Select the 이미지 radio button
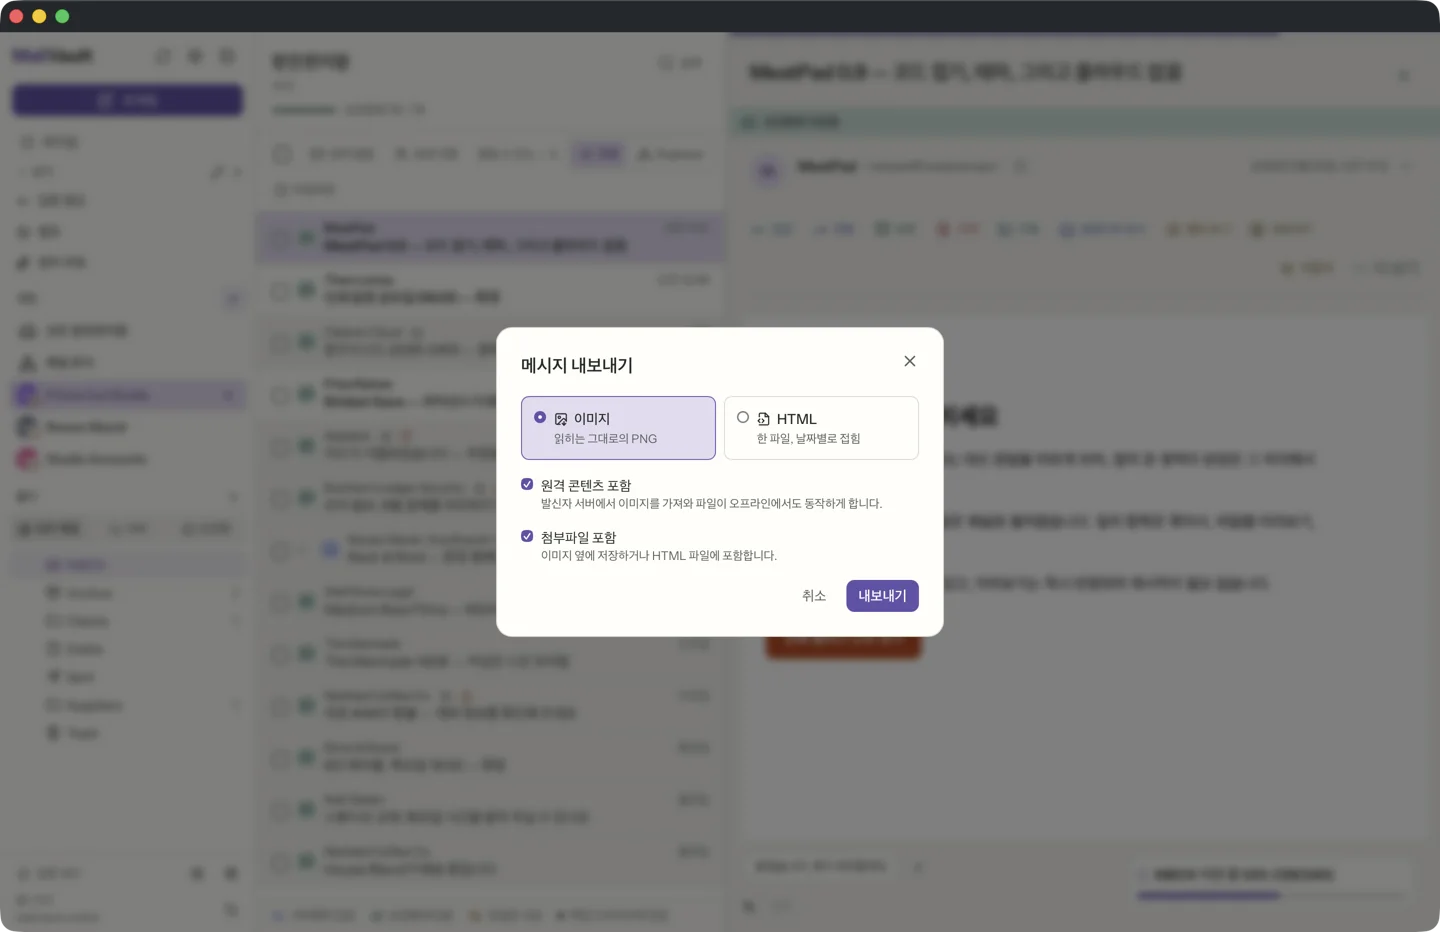 tap(540, 417)
